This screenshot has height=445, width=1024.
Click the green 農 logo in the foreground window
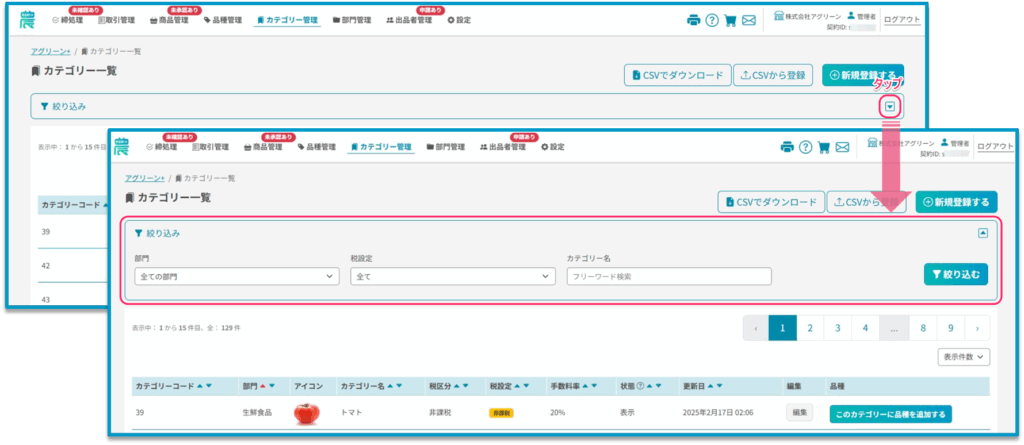(x=122, y=146)
